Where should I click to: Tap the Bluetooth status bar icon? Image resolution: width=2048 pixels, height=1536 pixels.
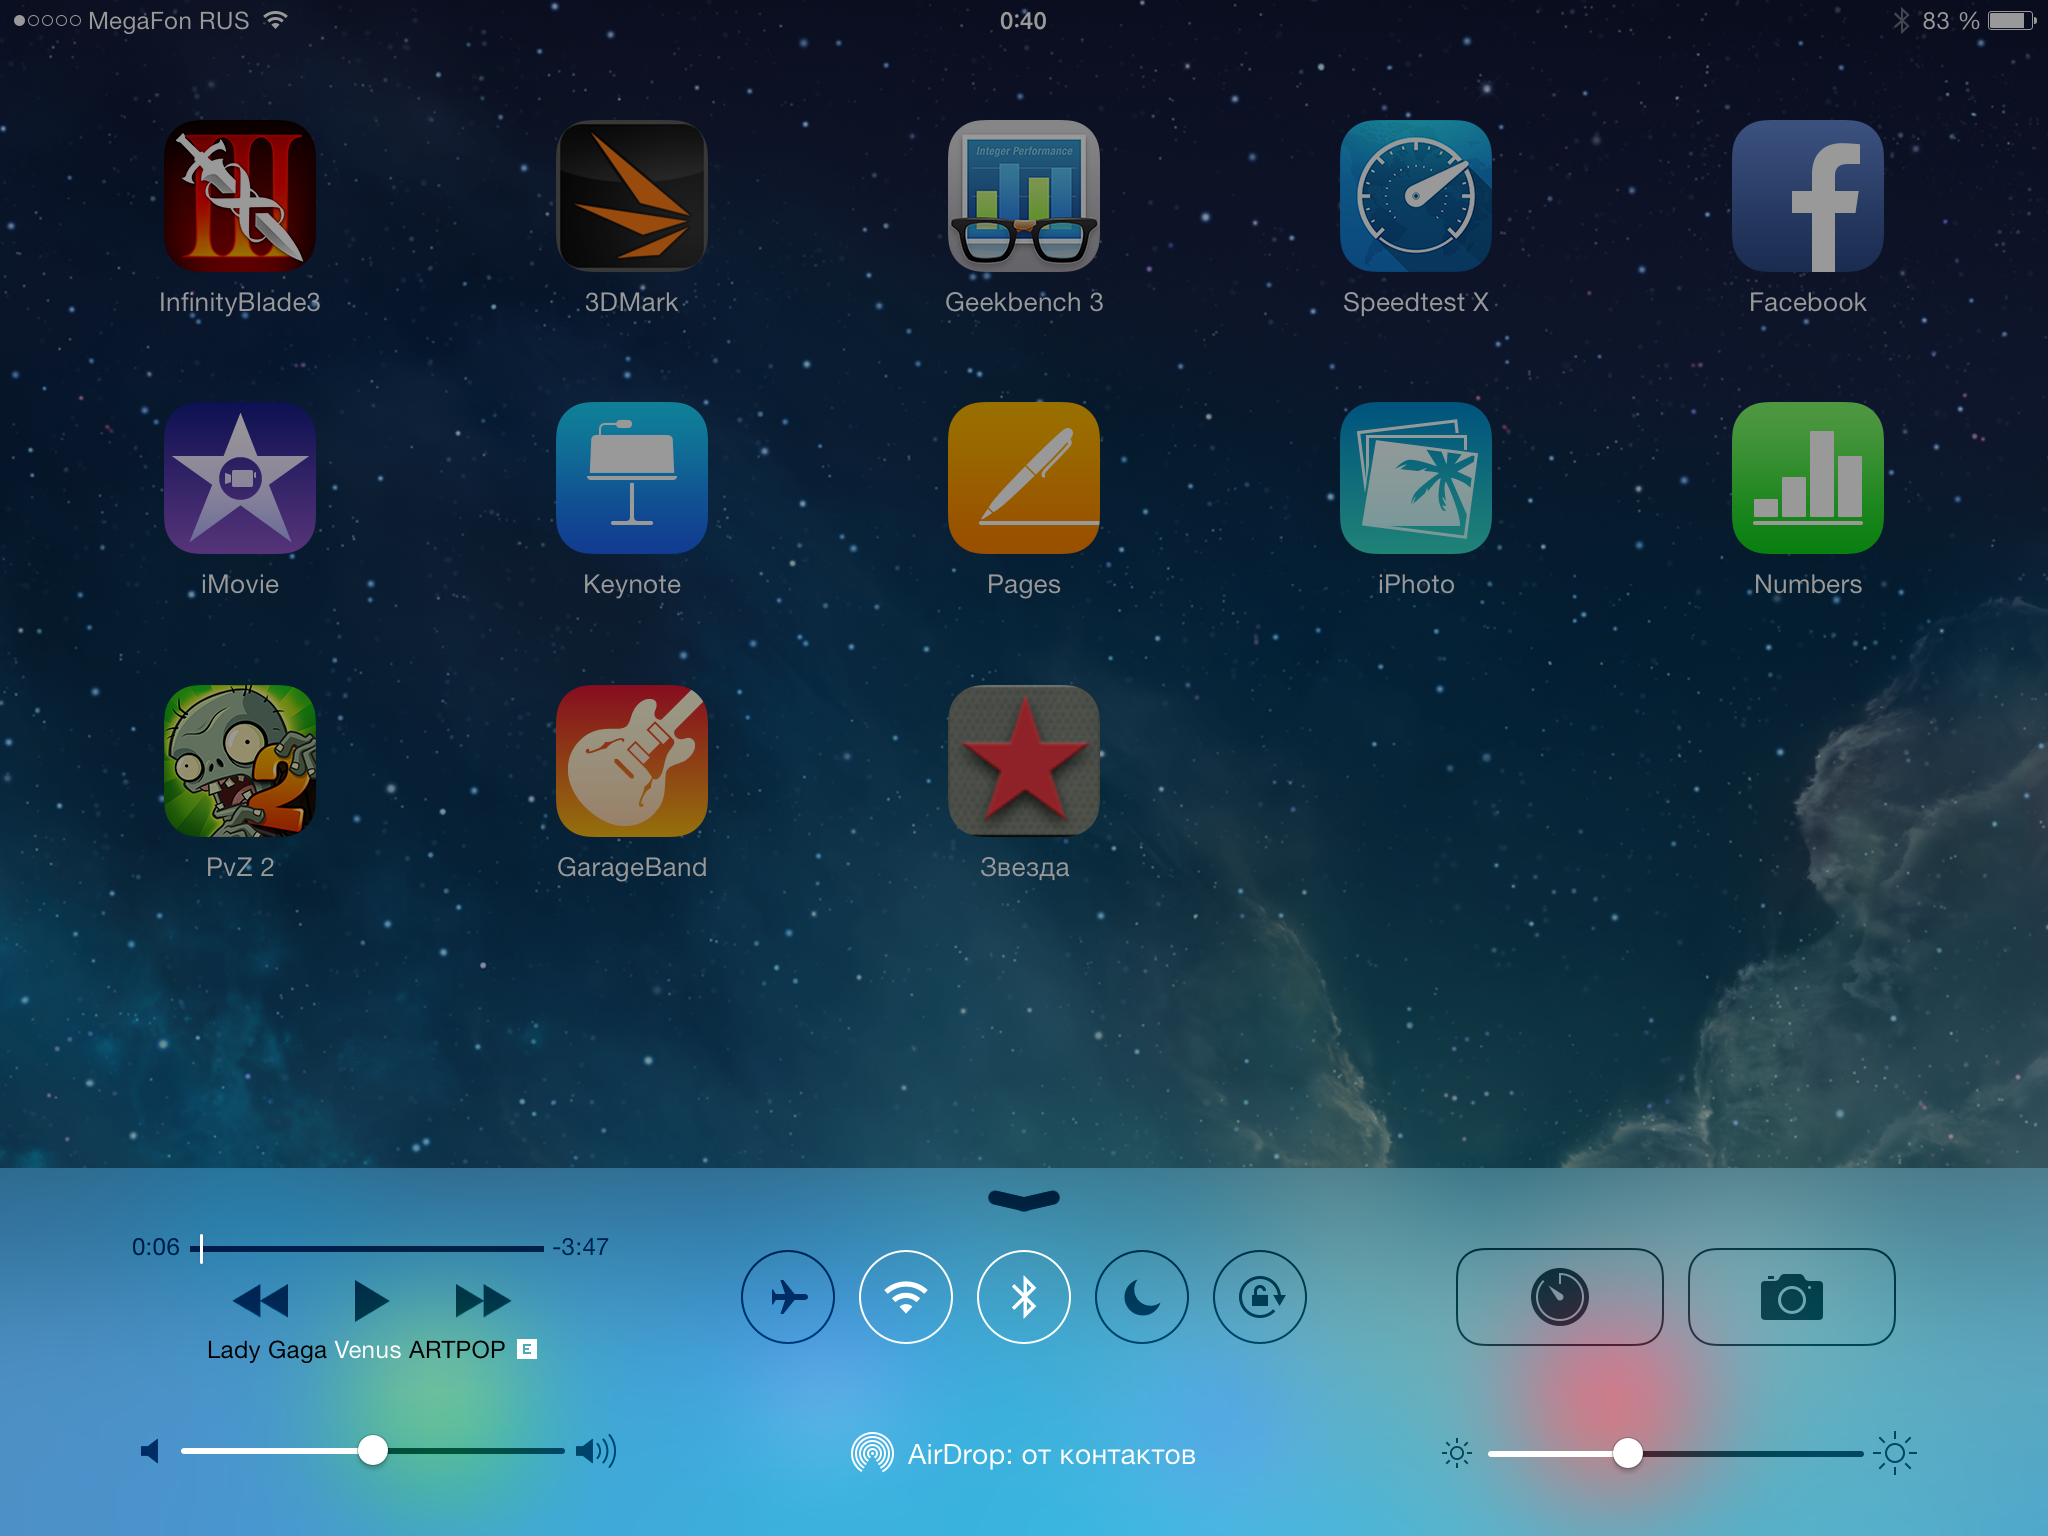click(1901, 21)
